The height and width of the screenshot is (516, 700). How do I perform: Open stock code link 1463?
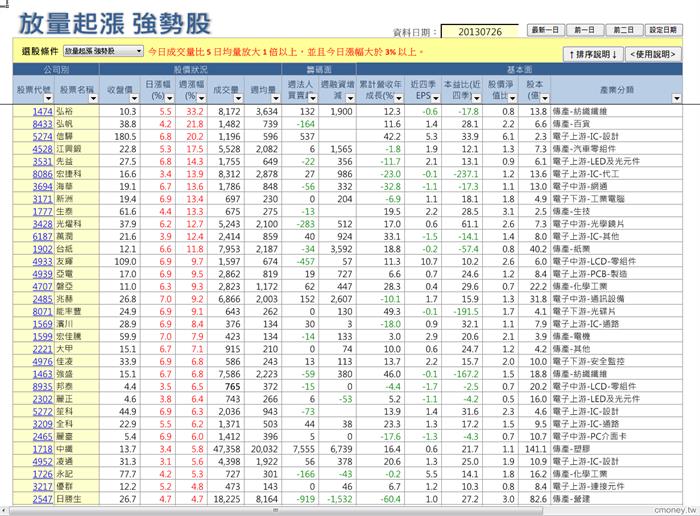coord(42,374)
